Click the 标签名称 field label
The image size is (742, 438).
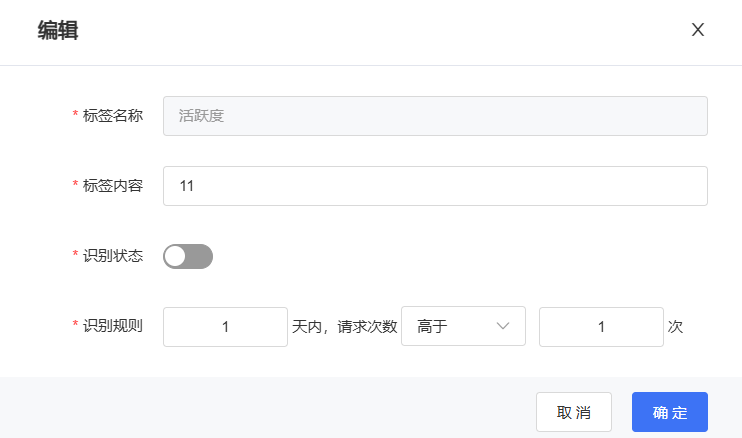113,116
